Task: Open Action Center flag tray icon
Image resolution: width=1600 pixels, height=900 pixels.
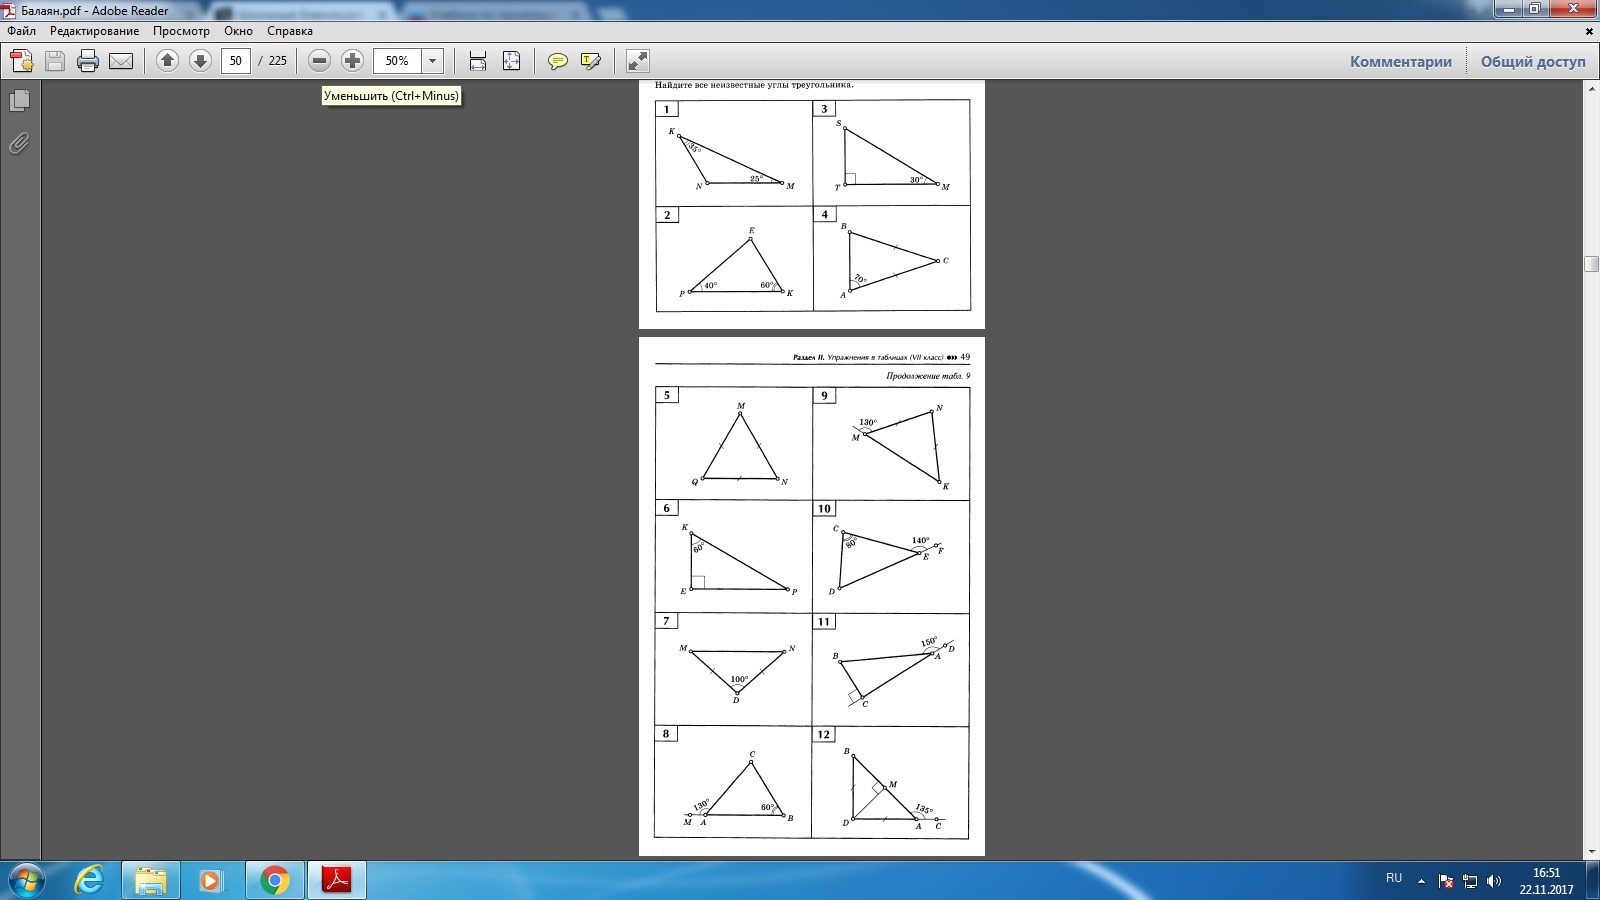Action: [x=1446, y=881]
